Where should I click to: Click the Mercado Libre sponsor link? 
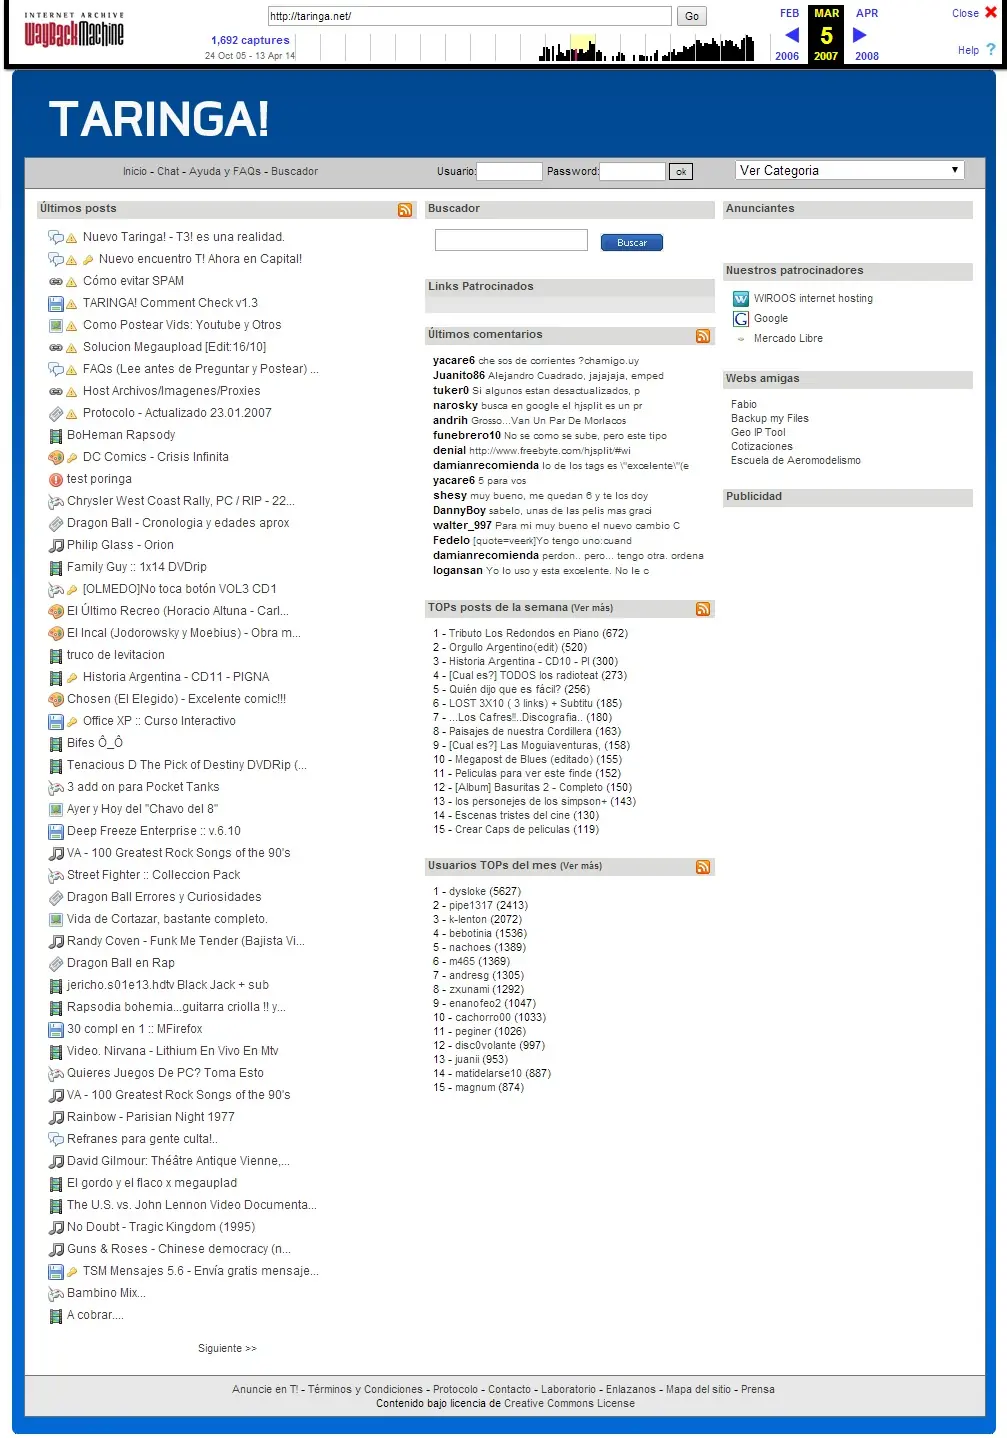click(788, 339)
